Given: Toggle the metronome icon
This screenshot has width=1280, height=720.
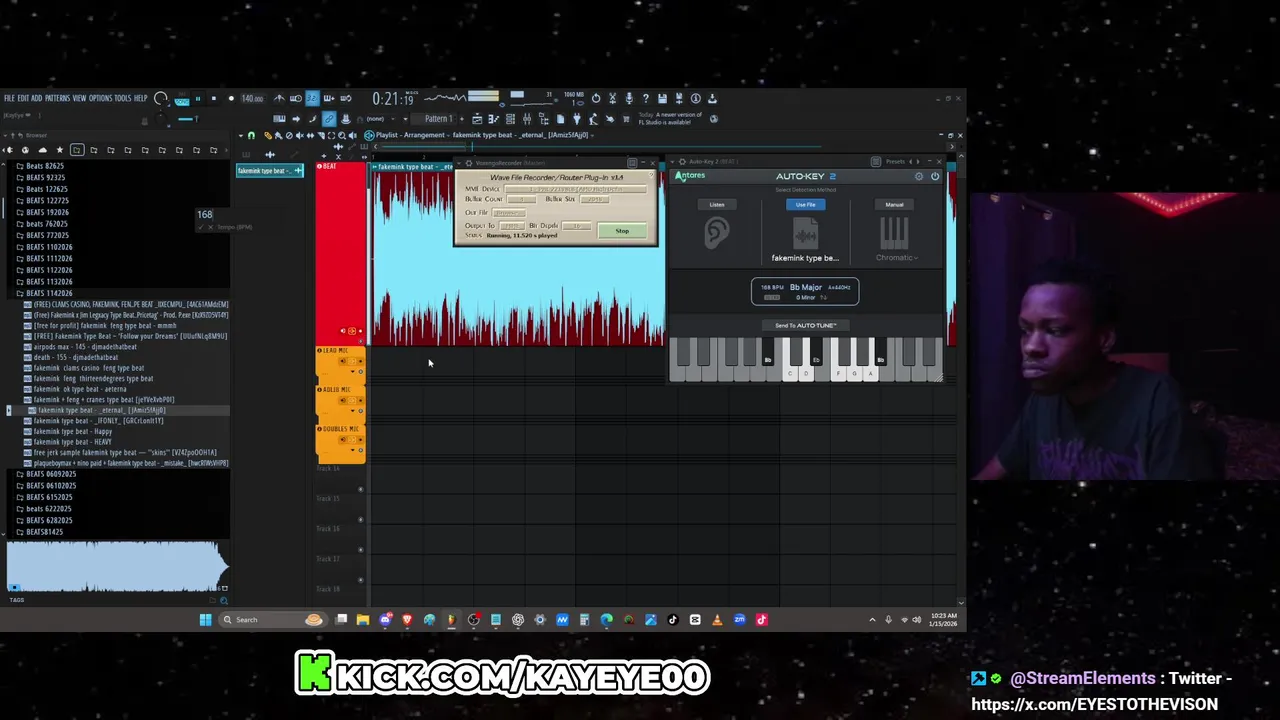Looking at the screenshot, I should [279, 98].
